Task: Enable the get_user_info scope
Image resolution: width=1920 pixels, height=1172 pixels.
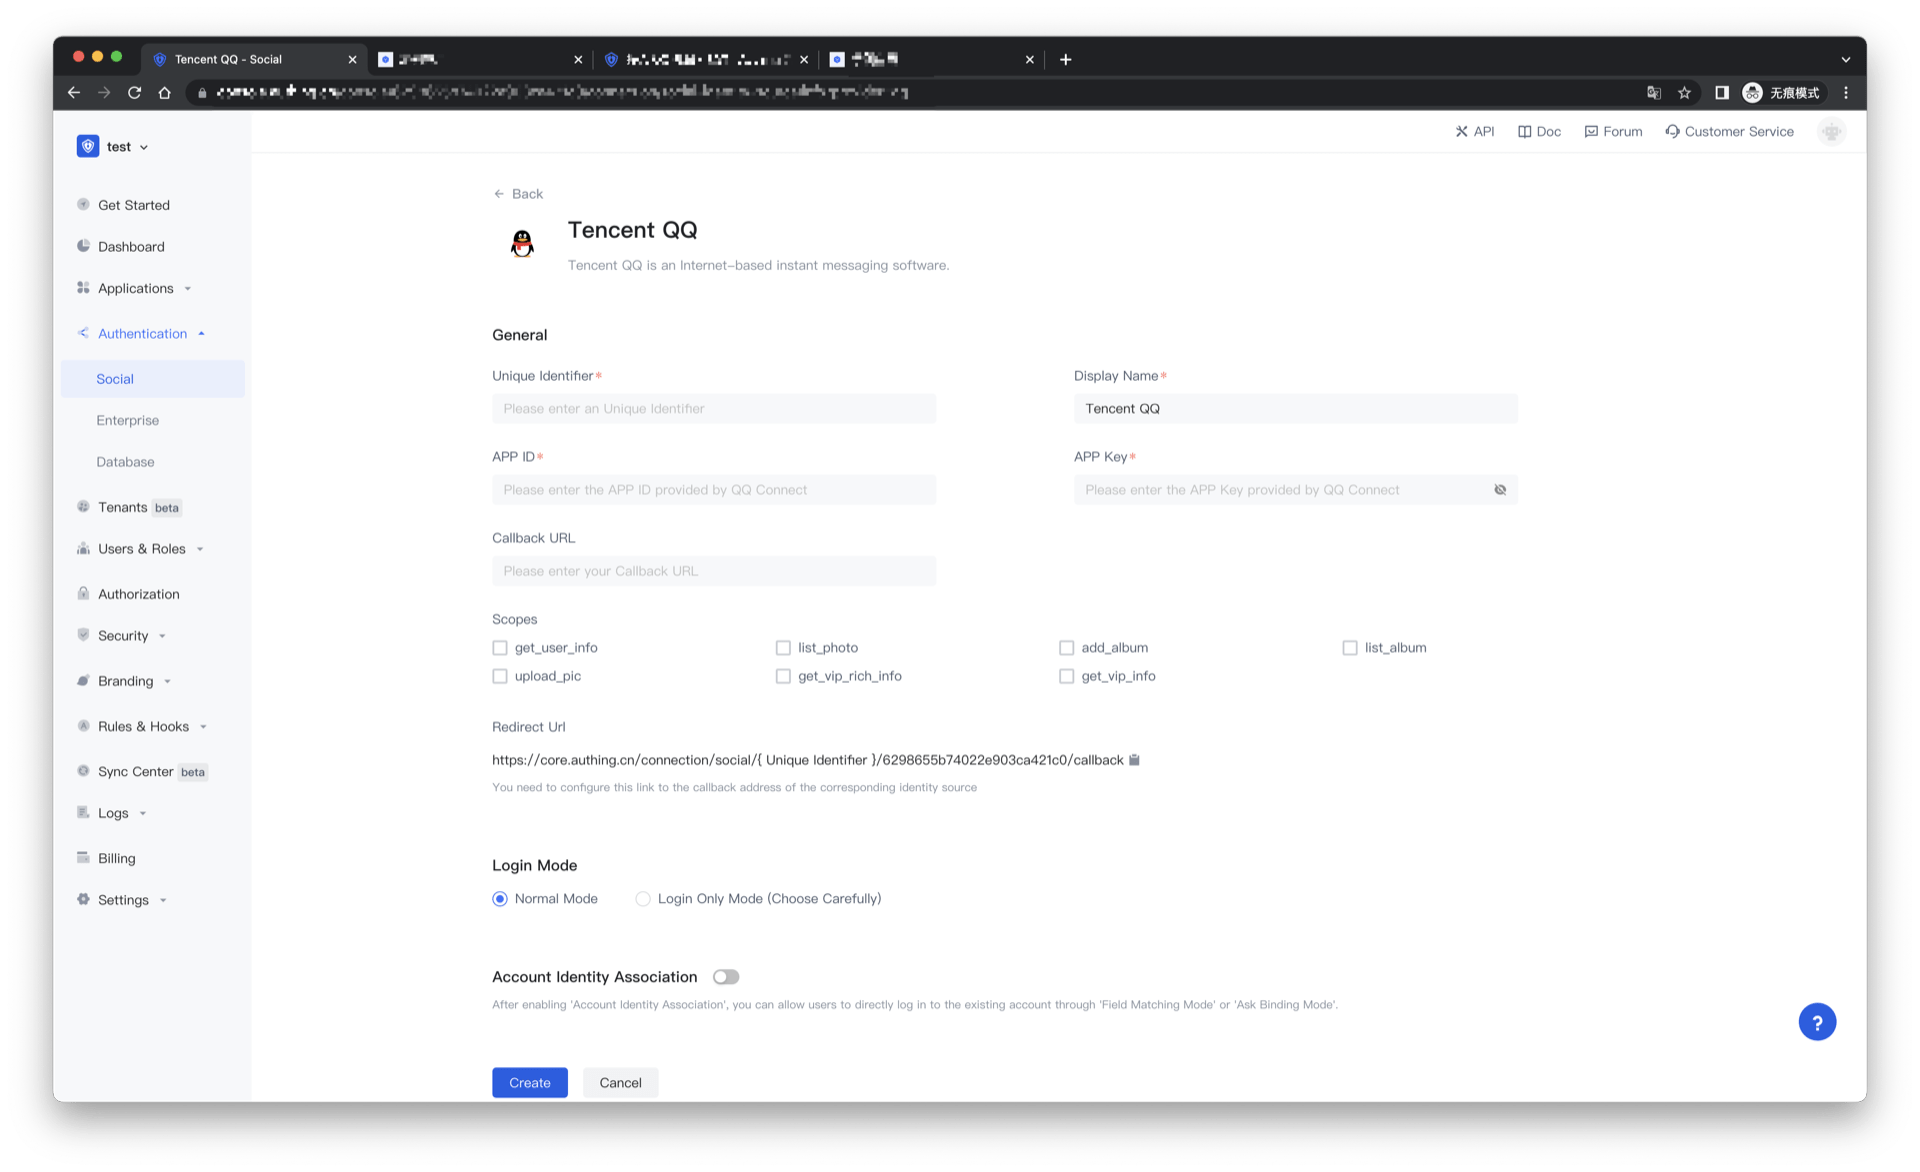Action: (500, 648)
